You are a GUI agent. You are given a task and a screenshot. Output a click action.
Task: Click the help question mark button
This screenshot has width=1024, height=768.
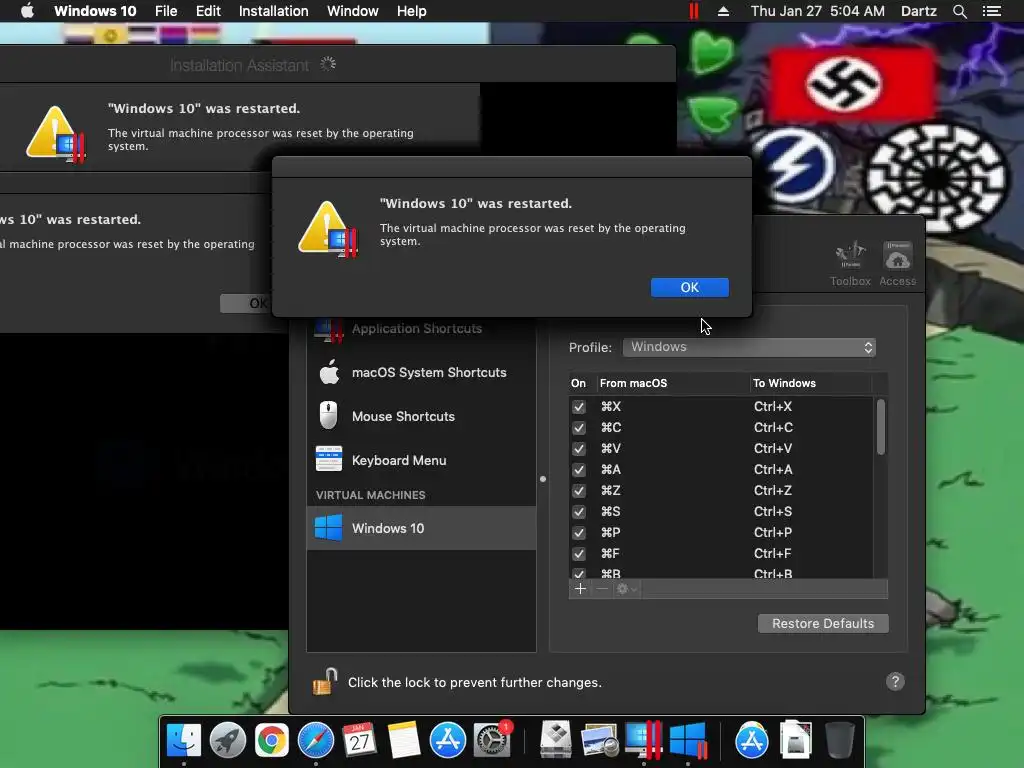[x=895, y=682]
